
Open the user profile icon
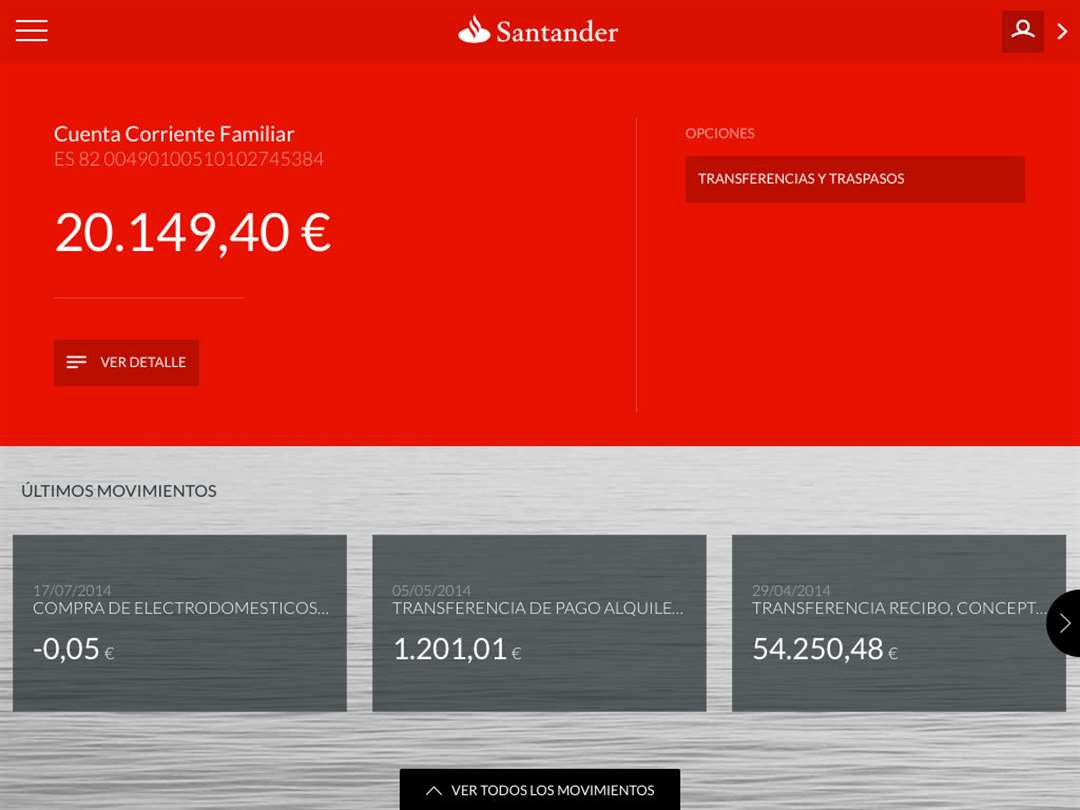[1022, 31]
